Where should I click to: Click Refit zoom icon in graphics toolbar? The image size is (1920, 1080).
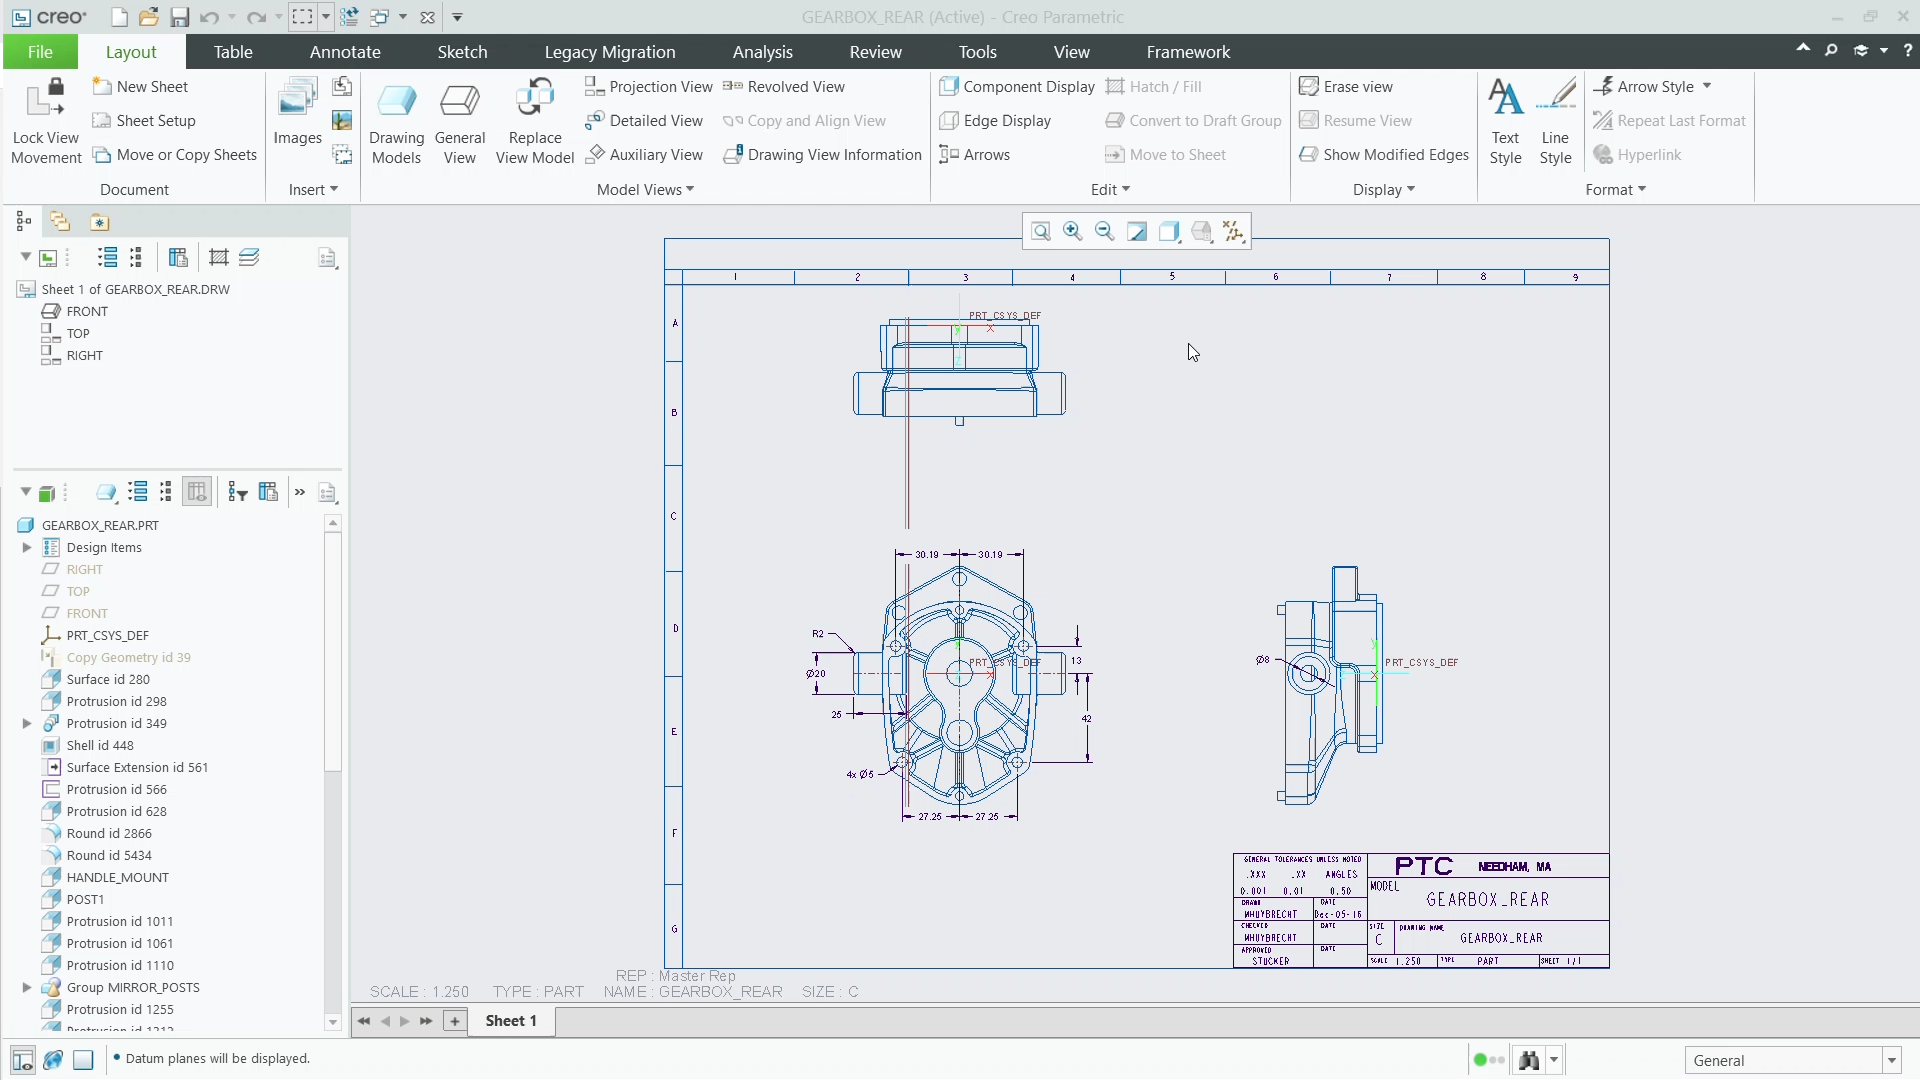coord(1041,232)
